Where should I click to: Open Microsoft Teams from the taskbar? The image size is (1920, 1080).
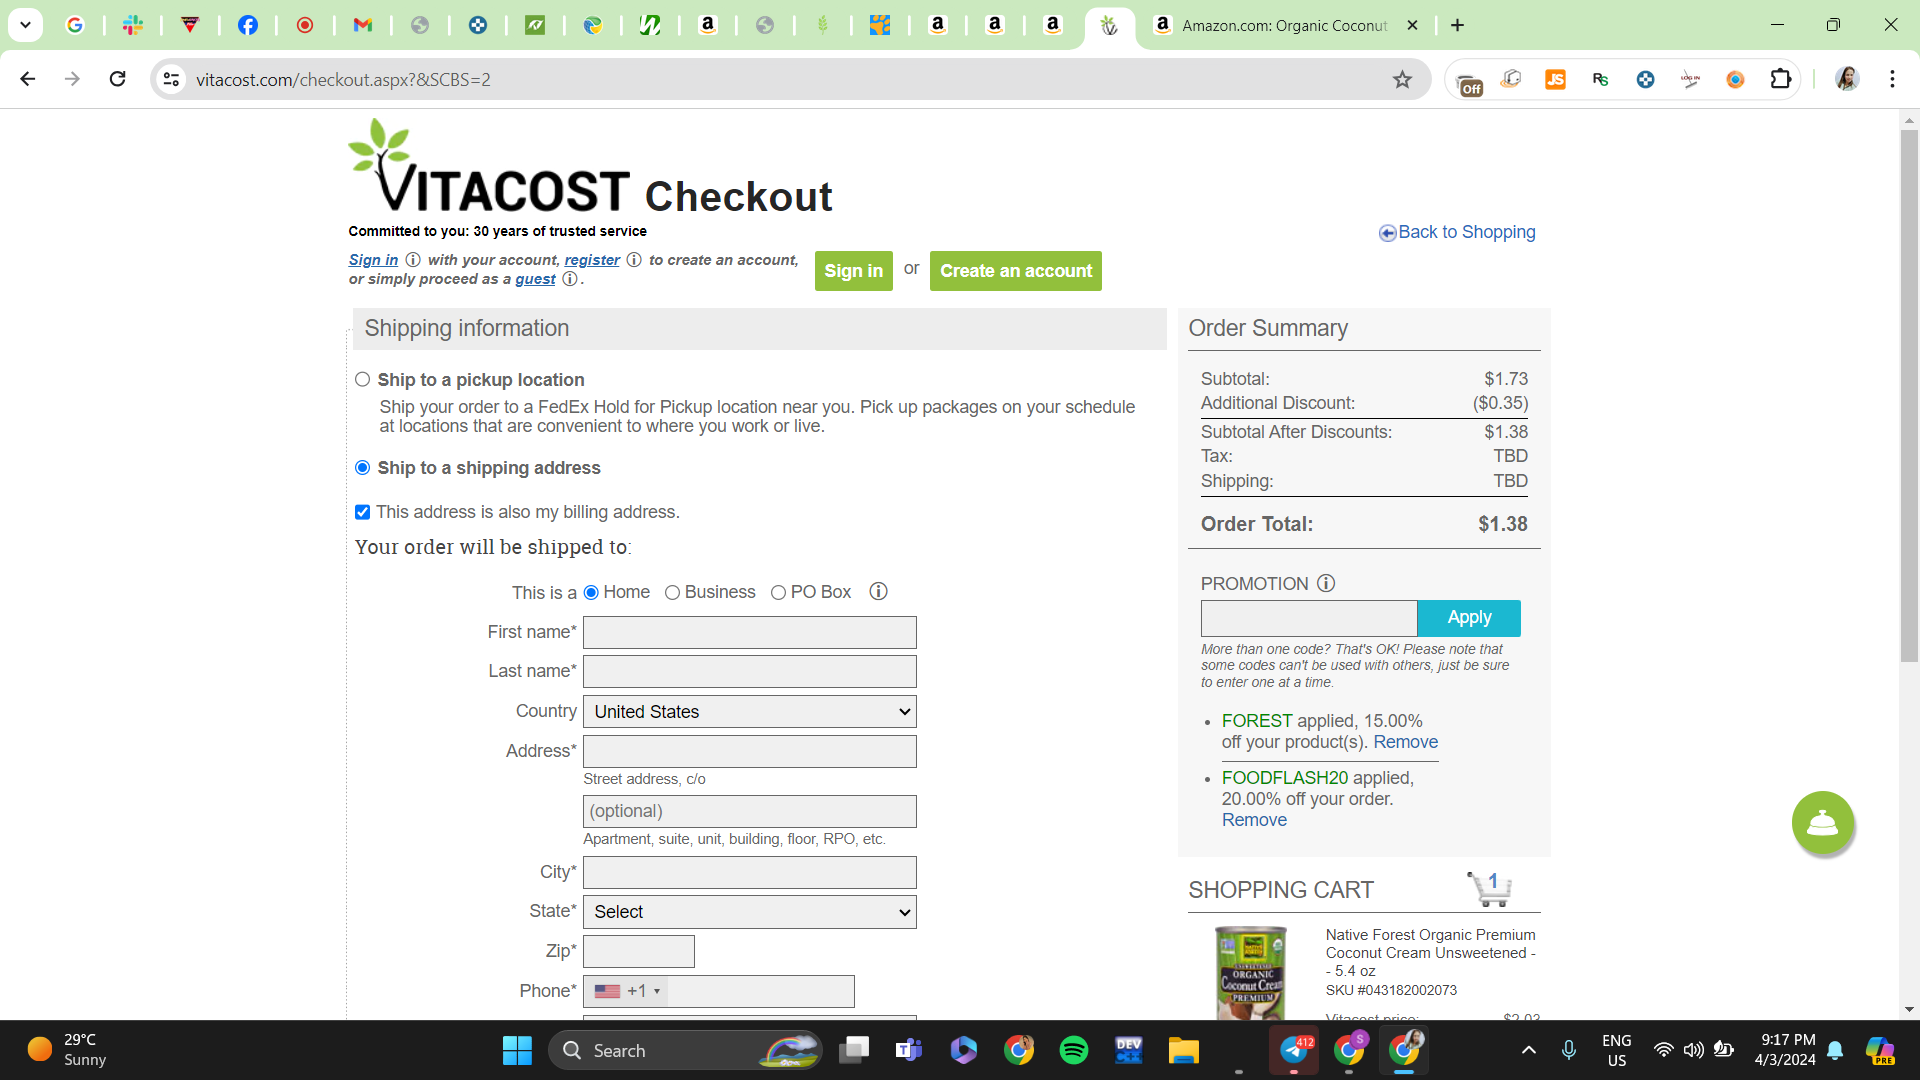click(x=909, y=1050)
